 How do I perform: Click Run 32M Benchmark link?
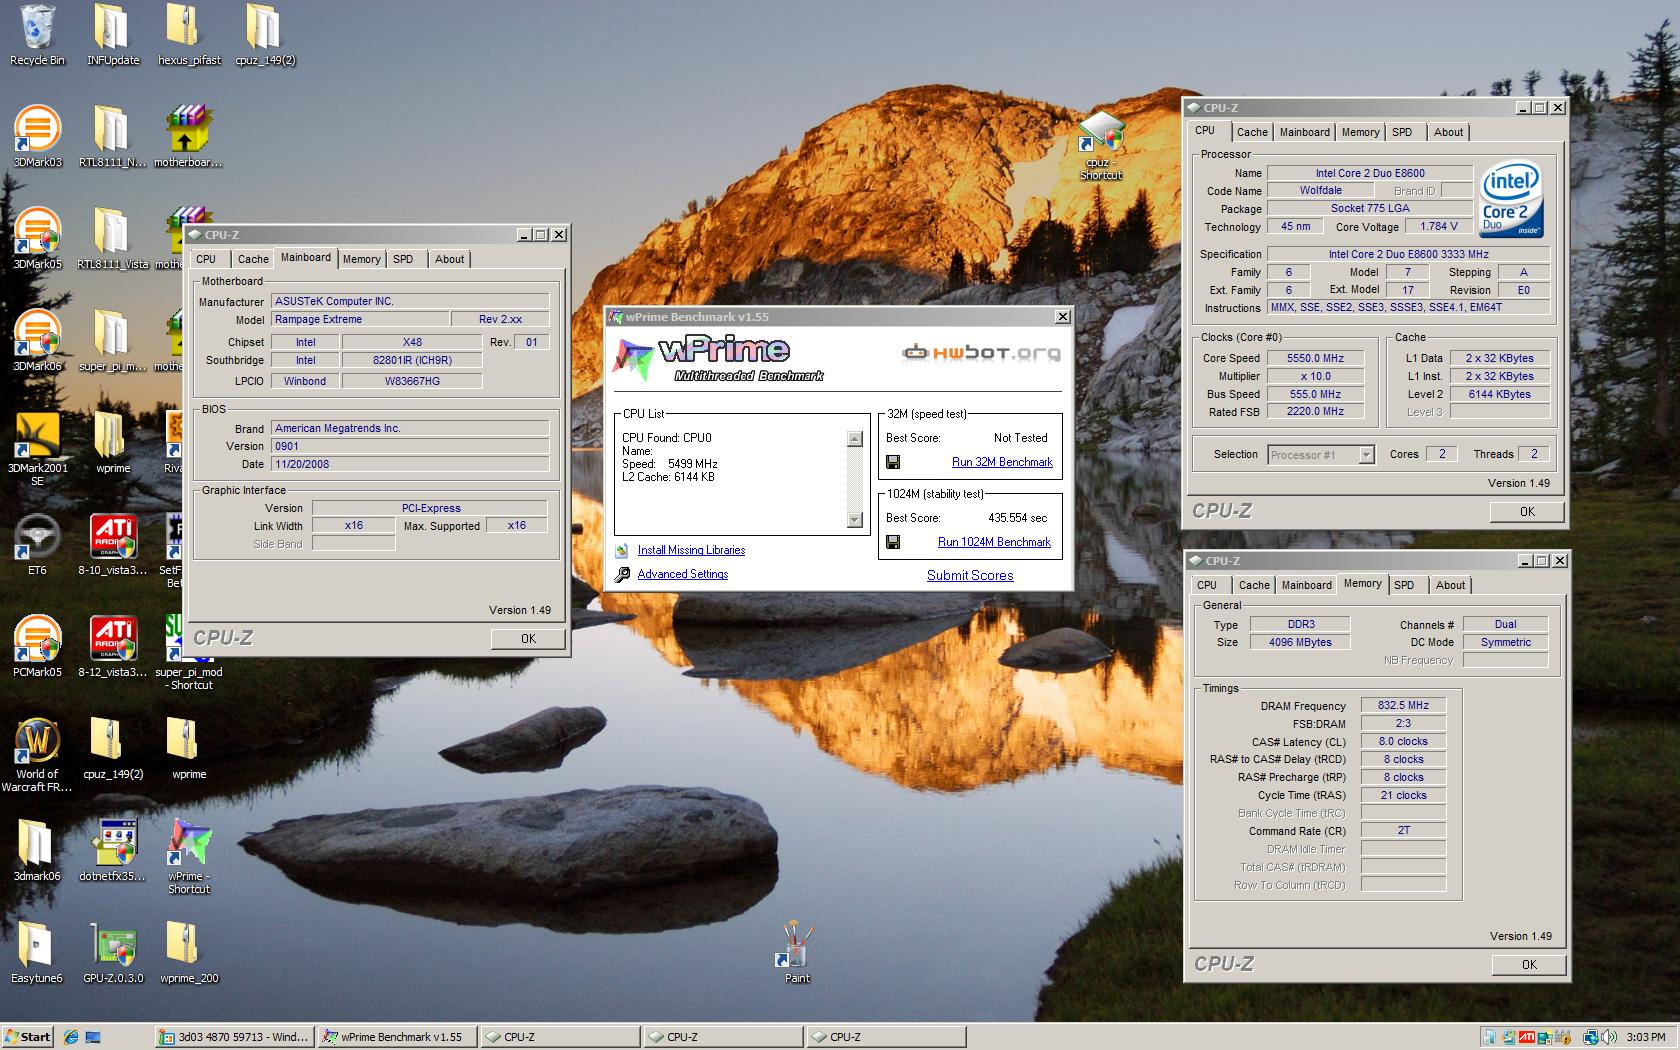click(1002, 462)
